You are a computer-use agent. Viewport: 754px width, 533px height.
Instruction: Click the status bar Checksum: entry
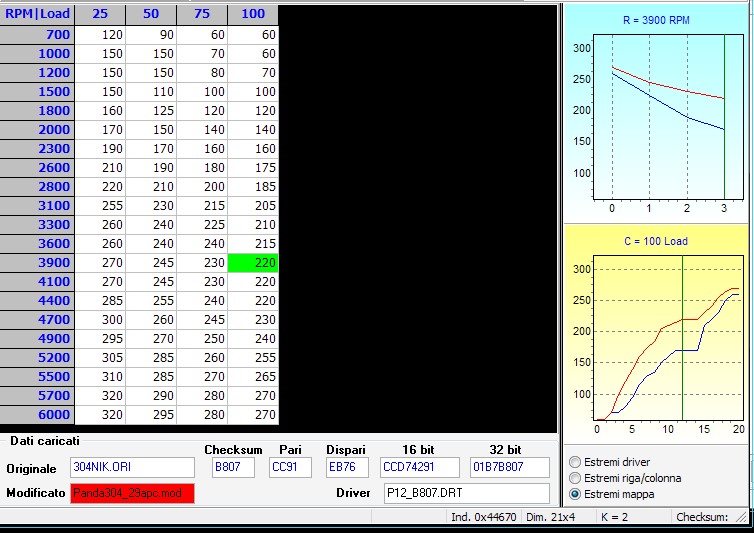[702, 517]
